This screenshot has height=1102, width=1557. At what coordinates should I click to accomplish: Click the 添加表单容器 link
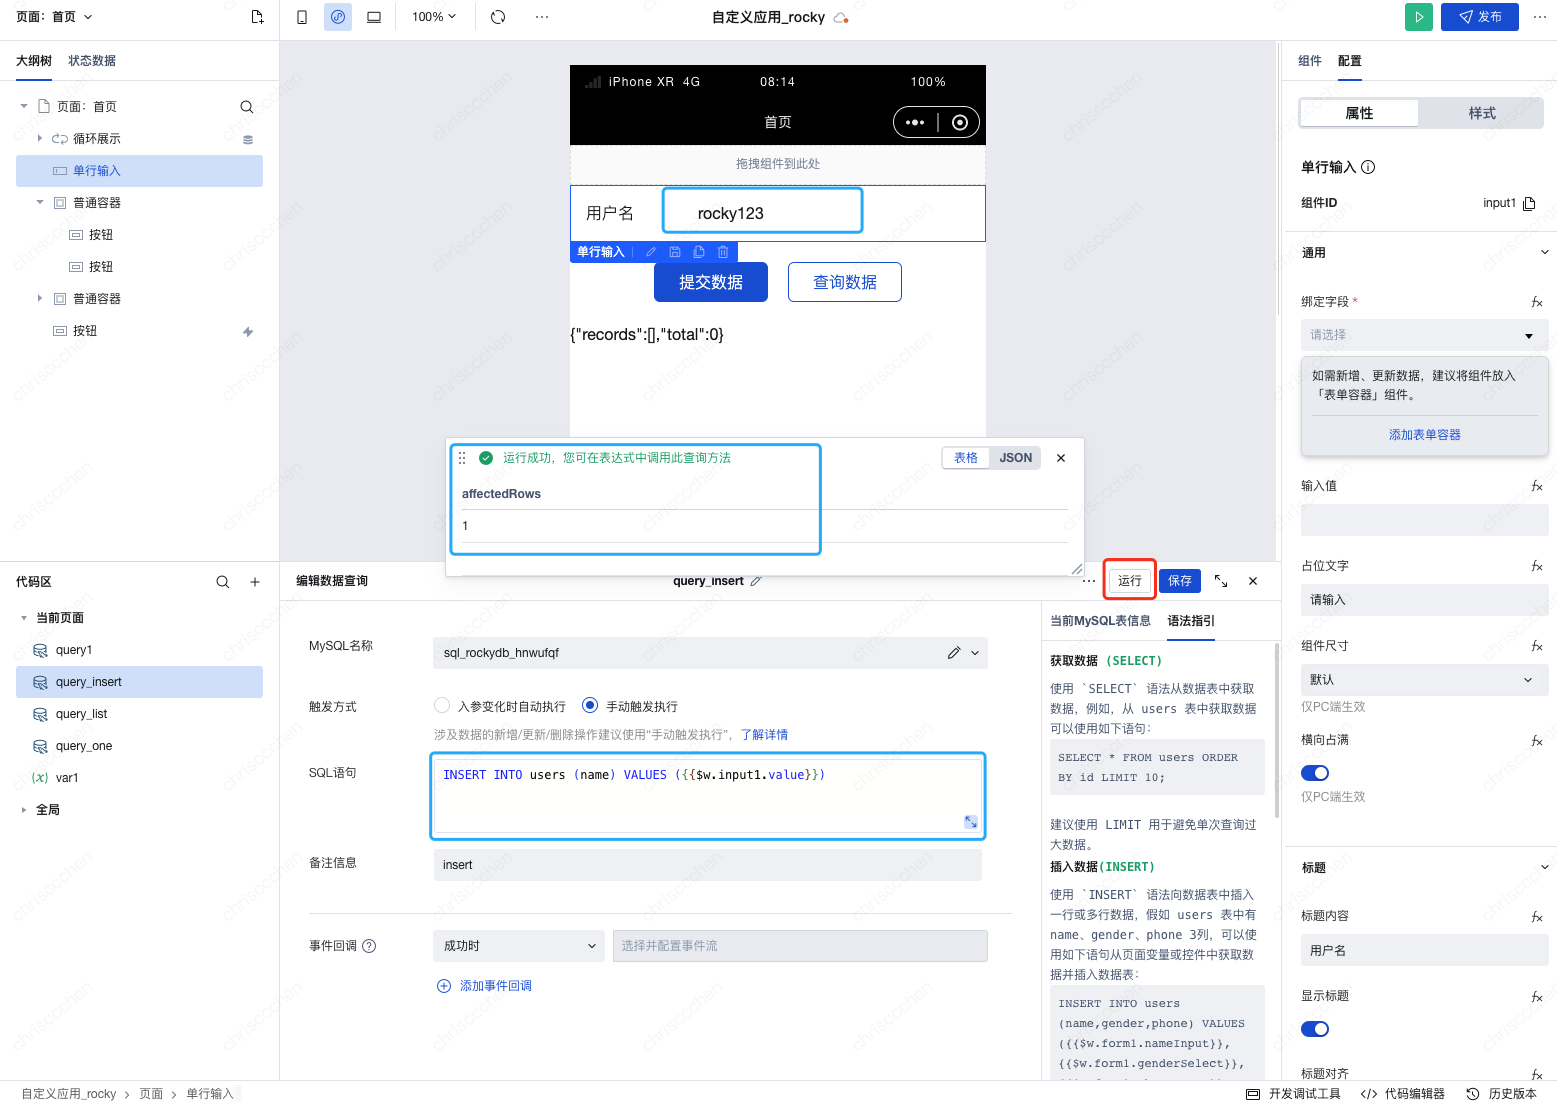click(x=1424, y=435)
